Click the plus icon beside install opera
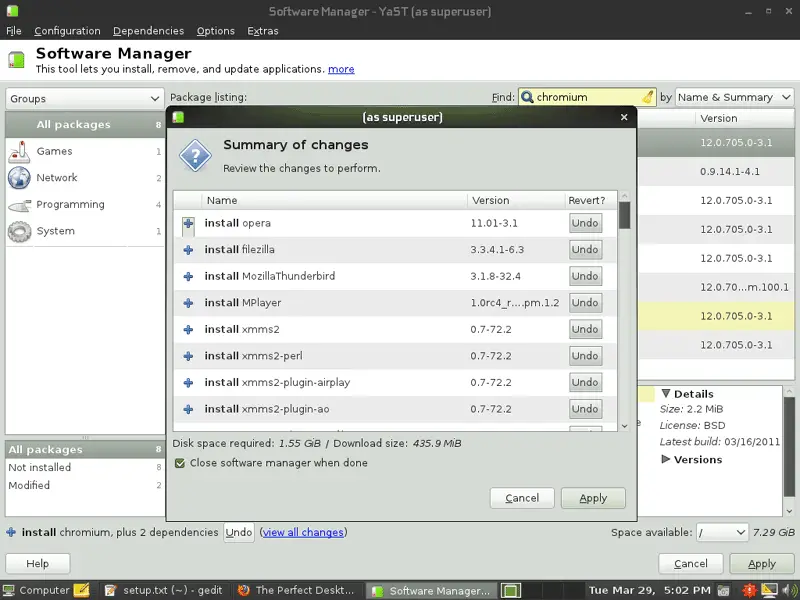The image size is (800, 600). [188, 223]
